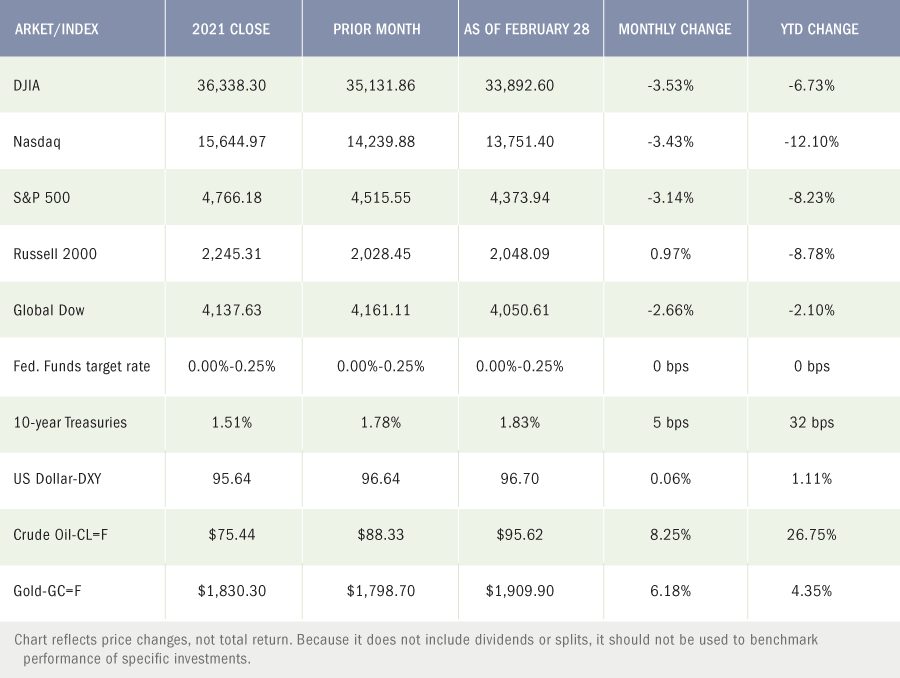Select Crude Oil February value "$95.62"
The width and height of the screenshot is (900, 678).
click(519, 534)
